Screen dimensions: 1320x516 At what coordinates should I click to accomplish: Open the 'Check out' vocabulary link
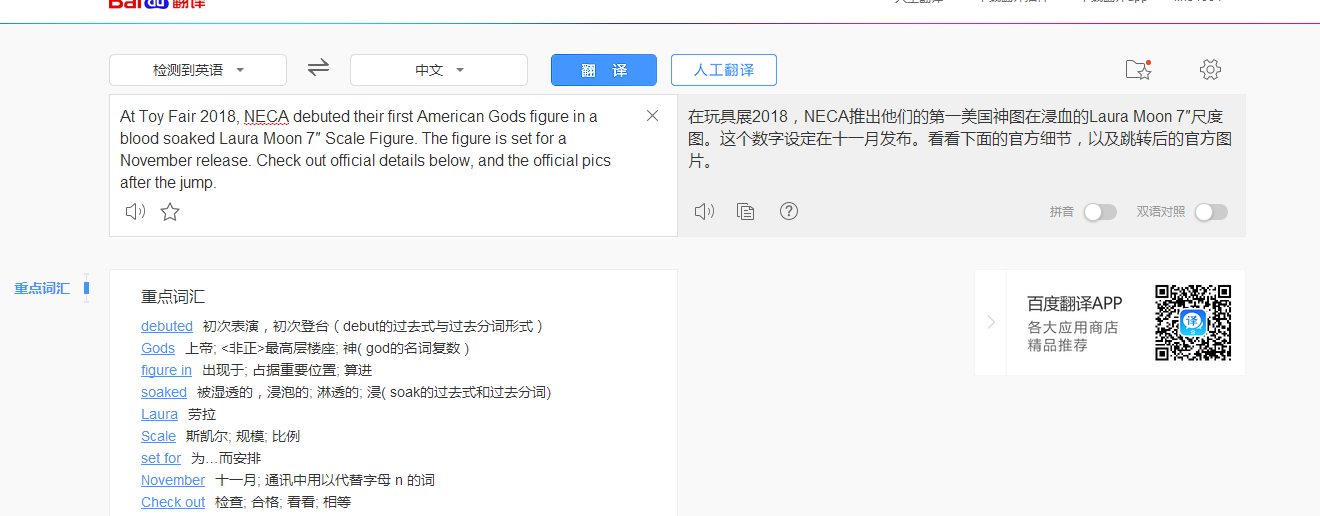[173, 502]
